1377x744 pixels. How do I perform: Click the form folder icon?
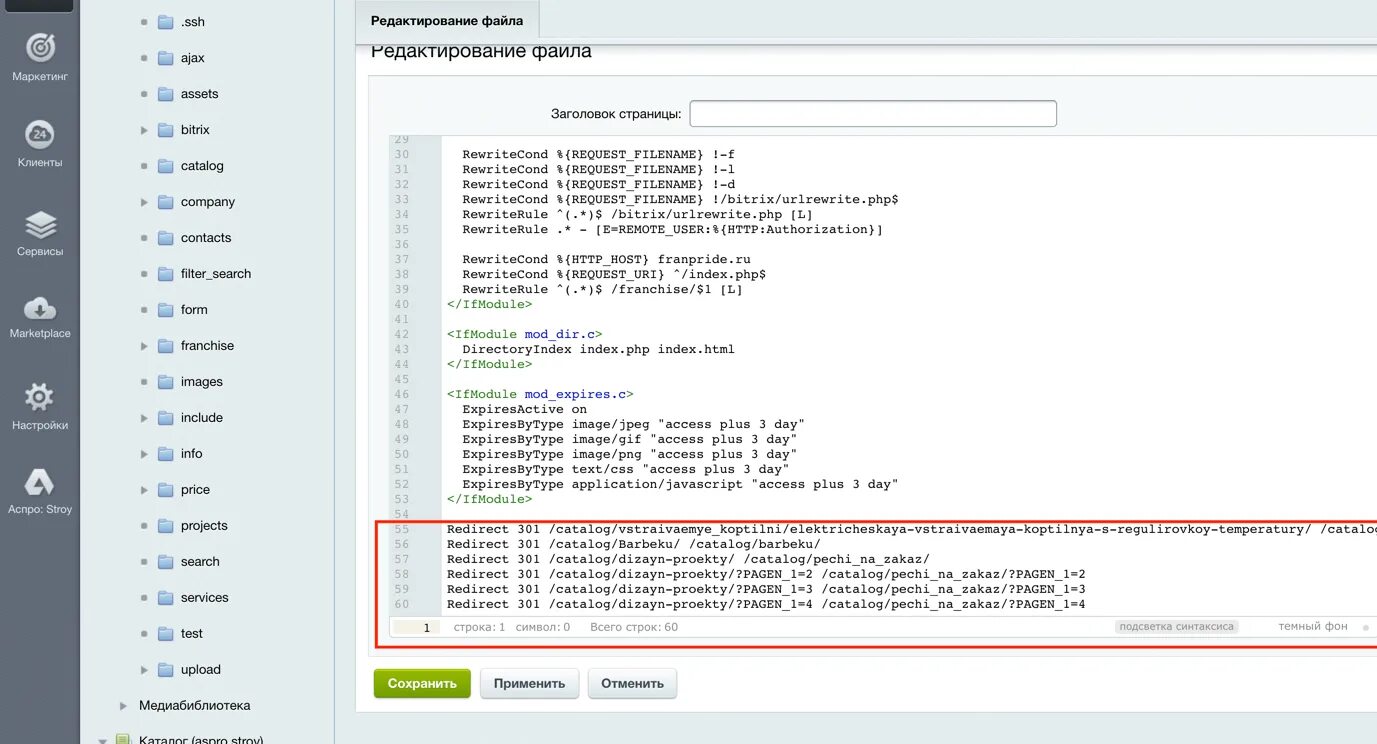pos(166,310)
